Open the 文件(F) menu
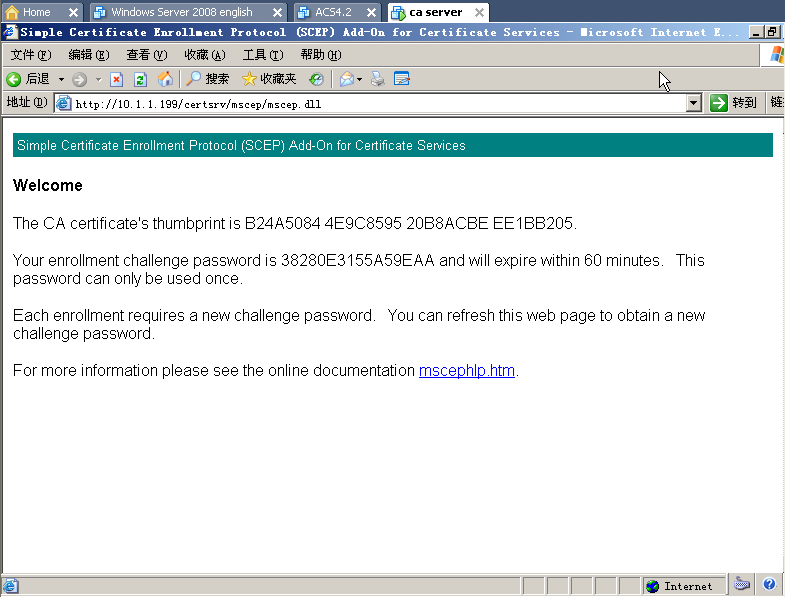 31,55
